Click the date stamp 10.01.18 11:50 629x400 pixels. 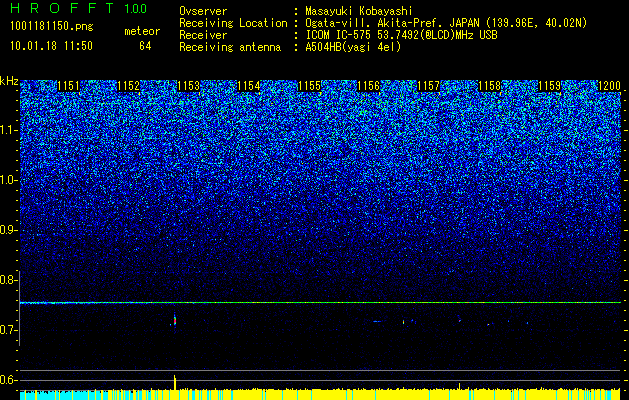click(51, 46)
